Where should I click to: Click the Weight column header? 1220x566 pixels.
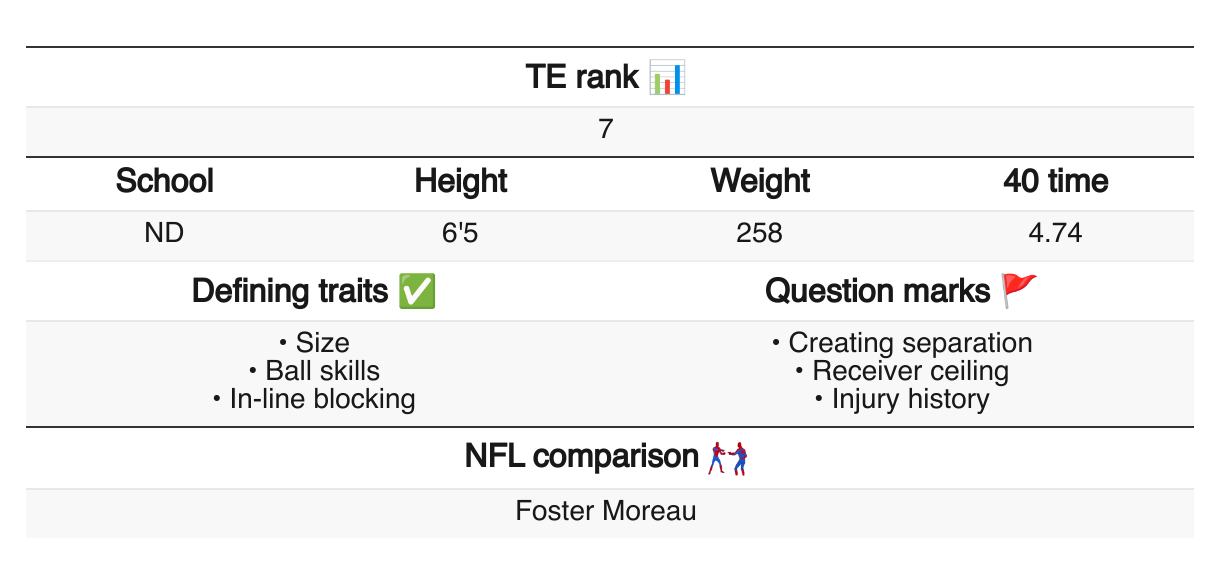760,181
